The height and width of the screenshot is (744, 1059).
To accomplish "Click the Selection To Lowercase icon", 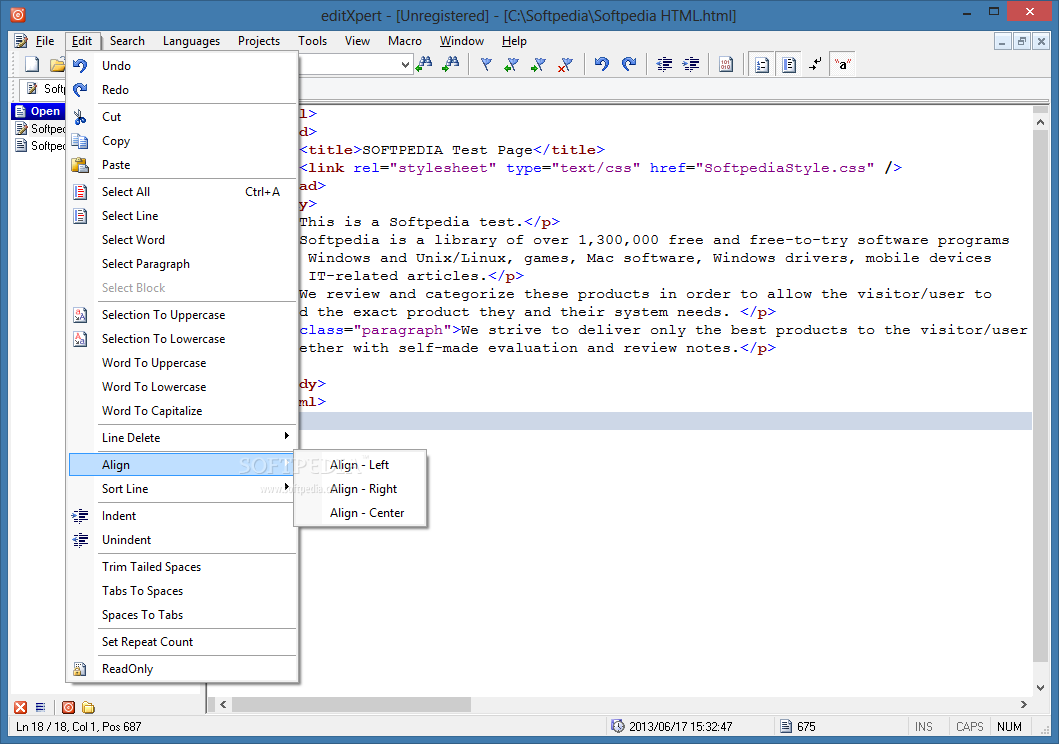I will pos(80,339).
